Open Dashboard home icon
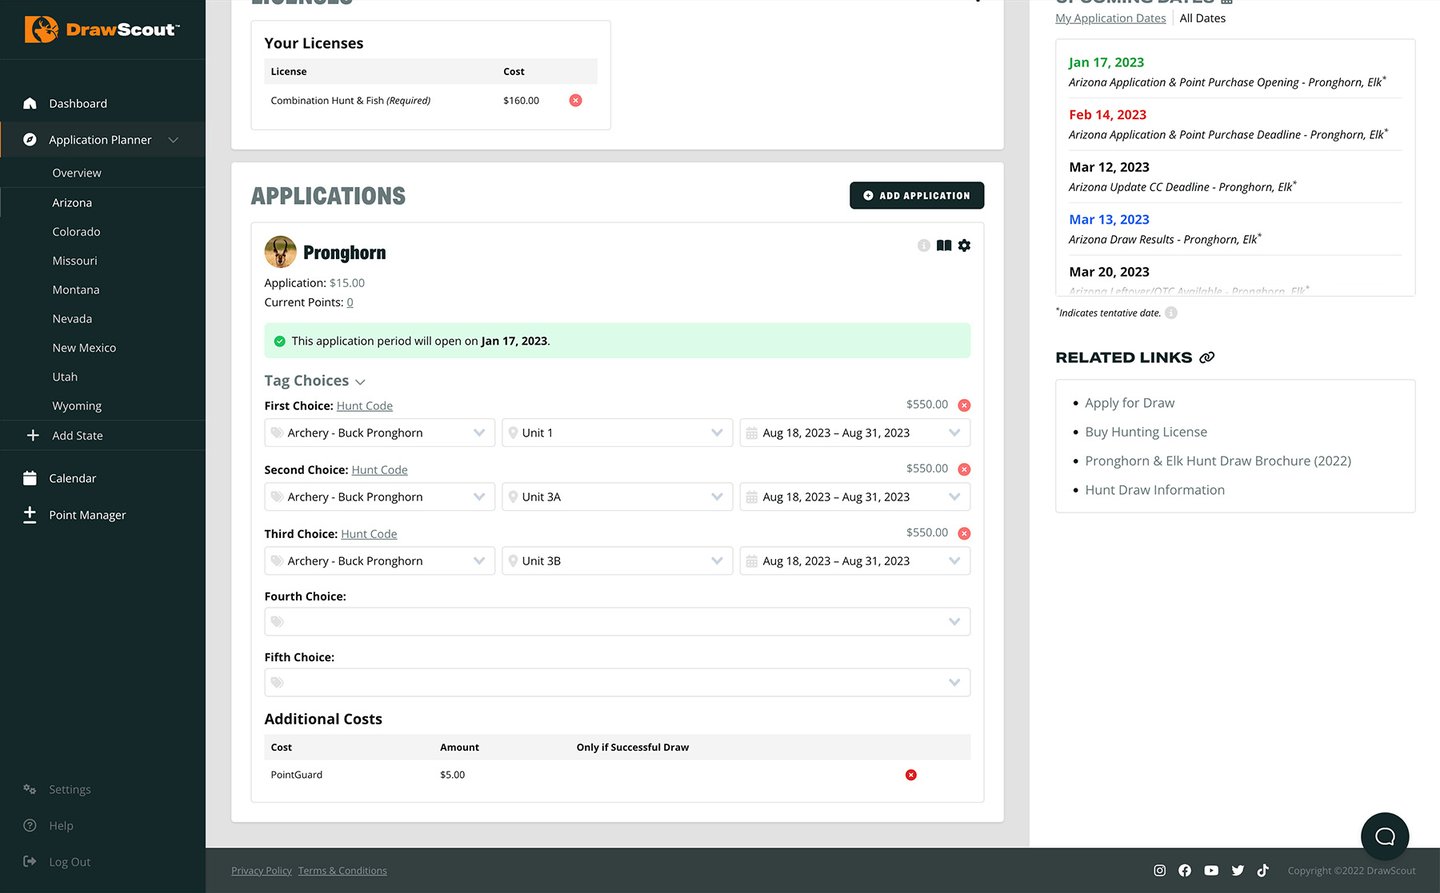This screenshot has height=893, width=1440. [30, 103]
